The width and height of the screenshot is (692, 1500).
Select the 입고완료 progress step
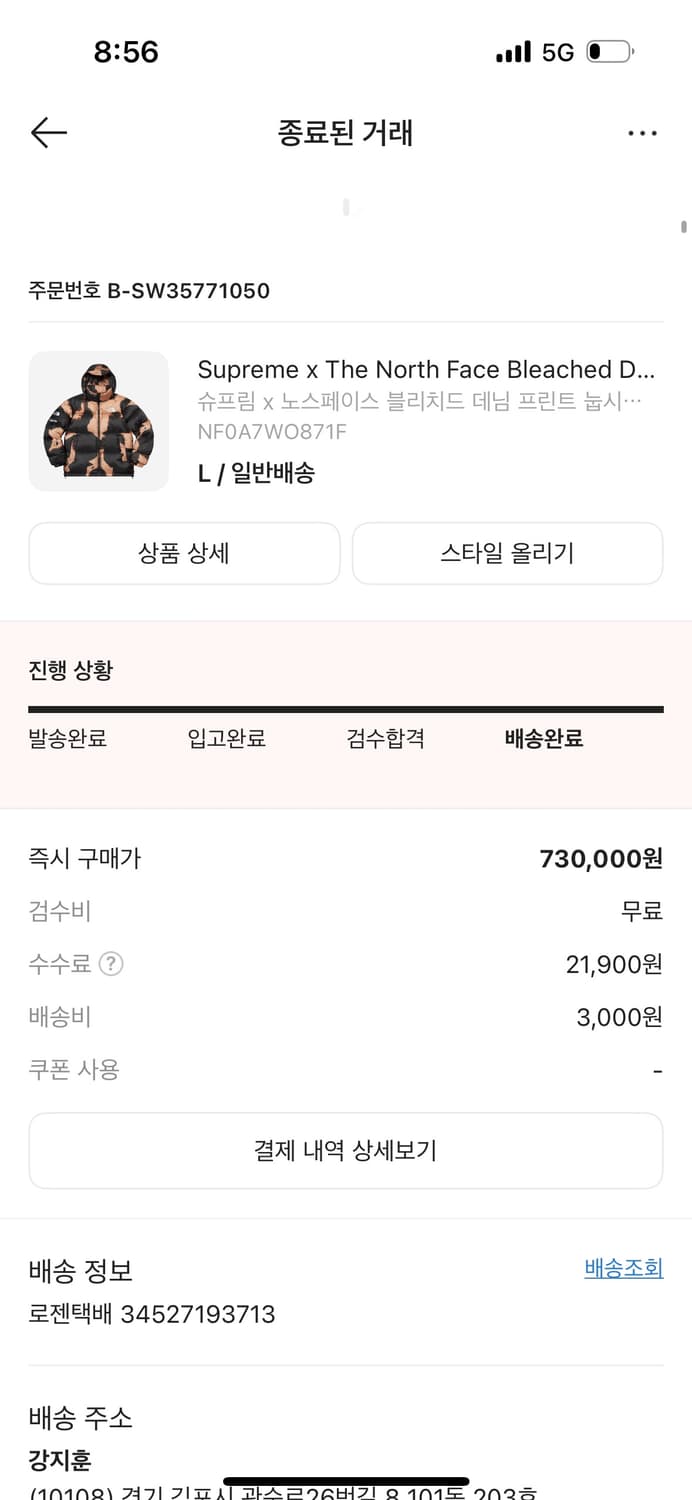(x=227, y=739)
